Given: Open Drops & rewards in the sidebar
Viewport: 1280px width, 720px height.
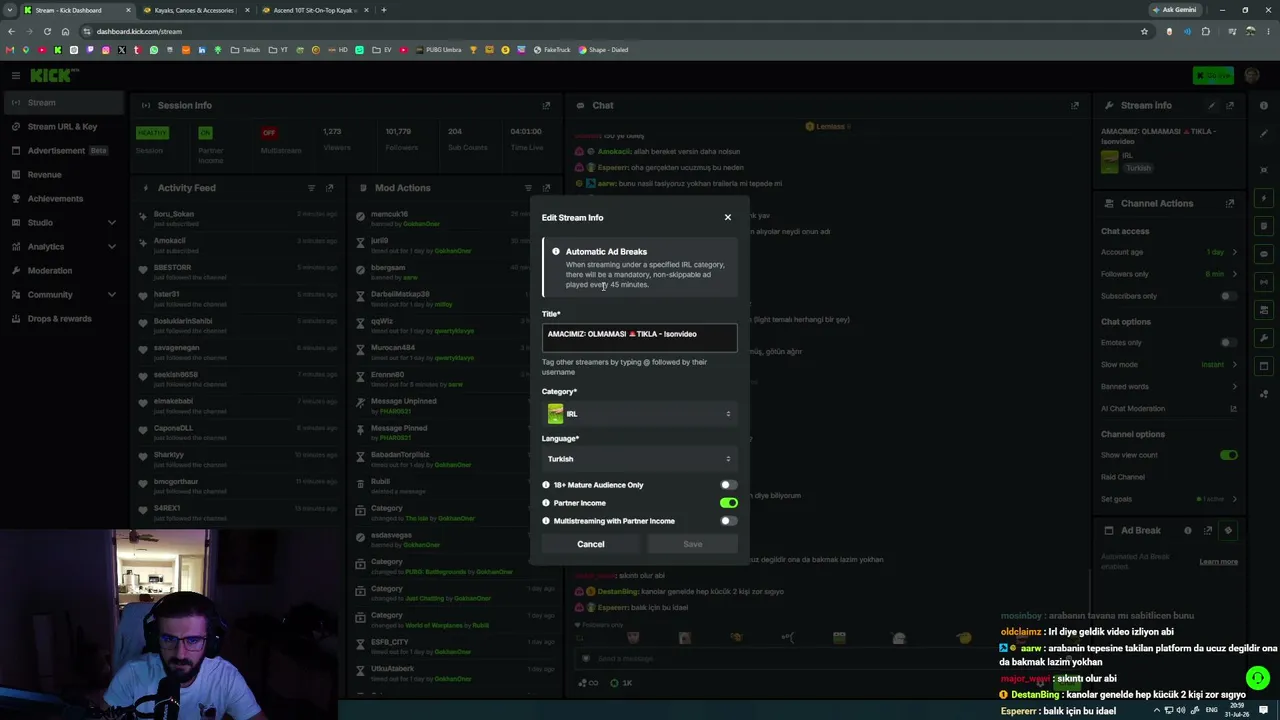Looking at the screenshot, I should coord(62,319).
